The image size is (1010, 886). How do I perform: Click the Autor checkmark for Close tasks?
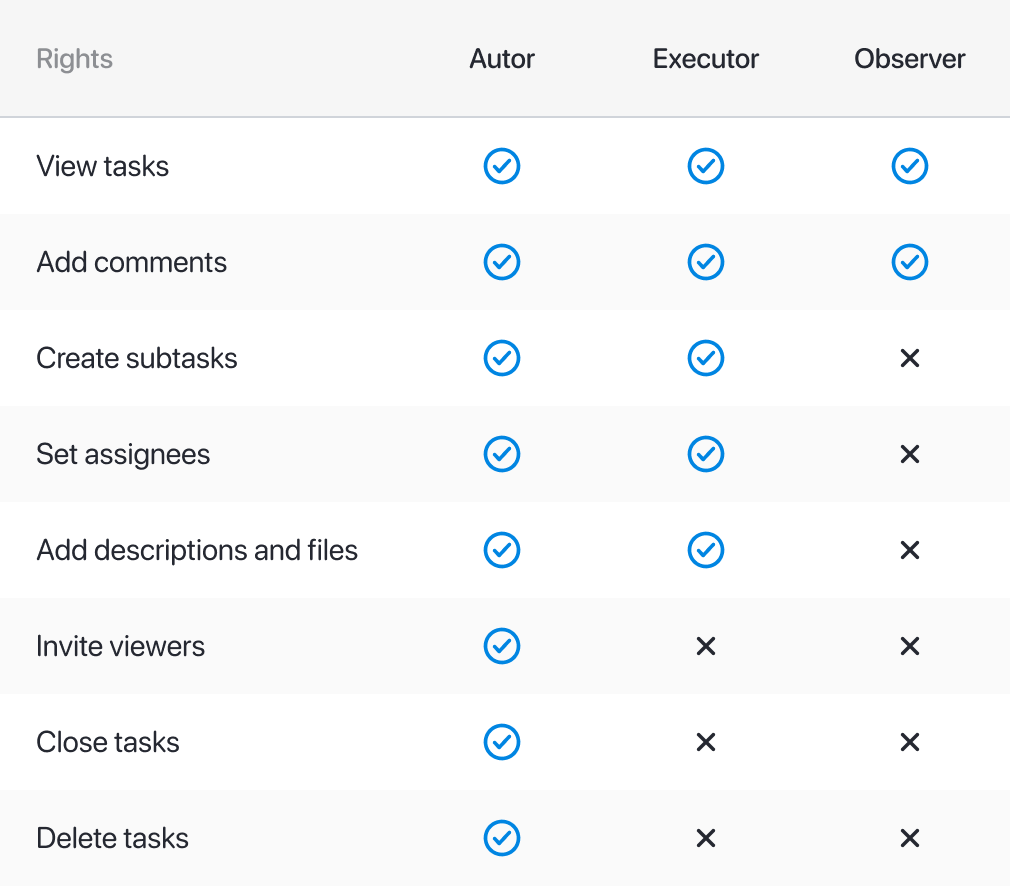point(502,742)
